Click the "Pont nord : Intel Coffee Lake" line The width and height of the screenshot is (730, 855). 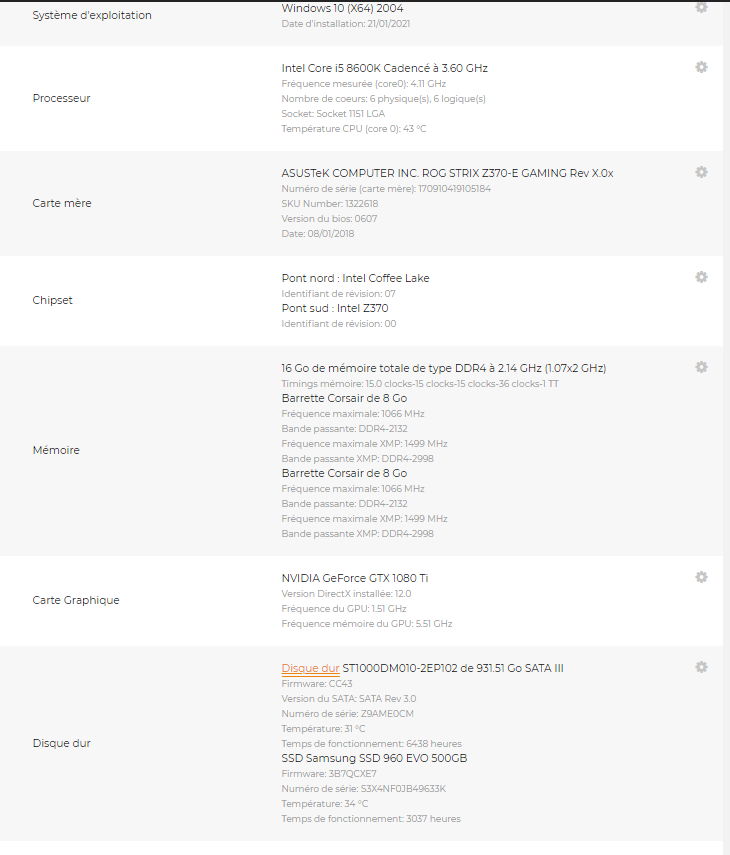coord(355,278)
